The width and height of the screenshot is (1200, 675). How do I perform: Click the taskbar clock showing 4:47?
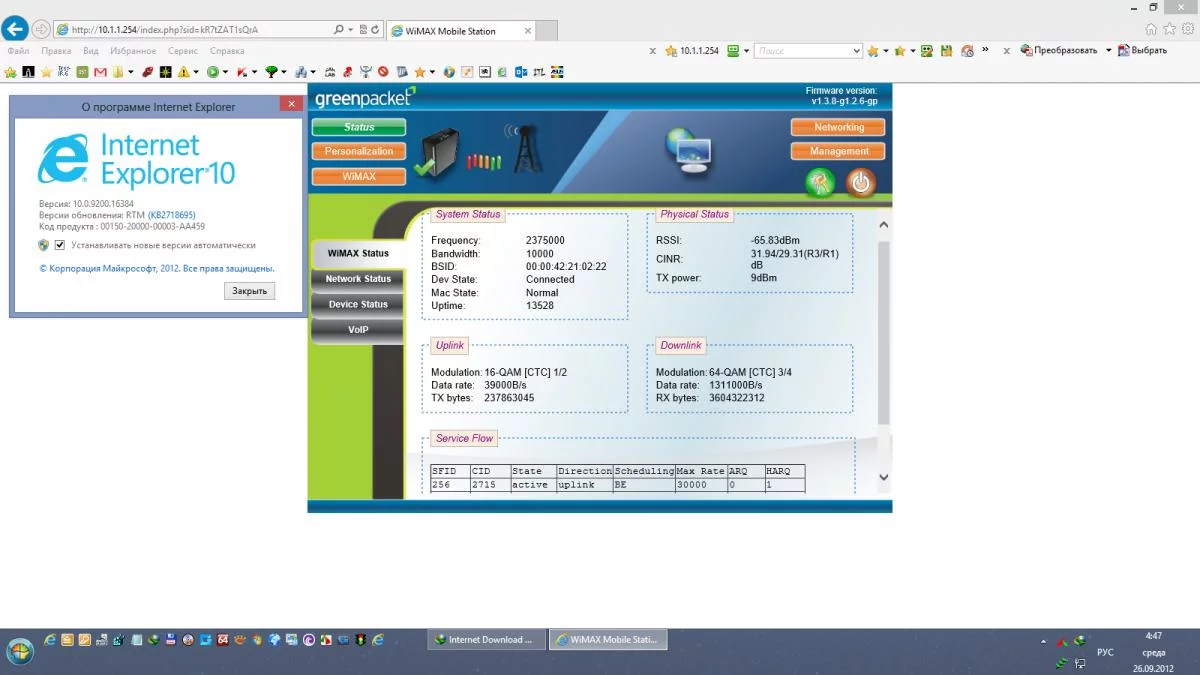[x=1154, y=651]
